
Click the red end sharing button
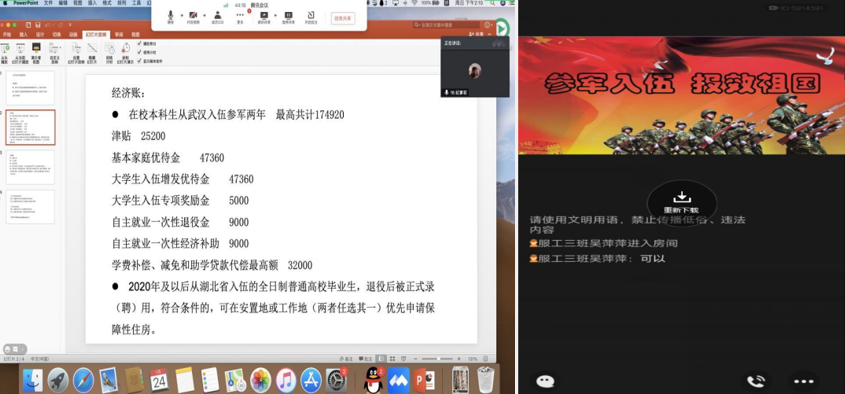tap(343, 18)
